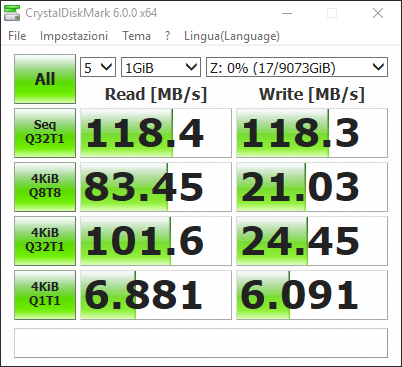Minimize the CrystalDiskMark window

[287, 13]
